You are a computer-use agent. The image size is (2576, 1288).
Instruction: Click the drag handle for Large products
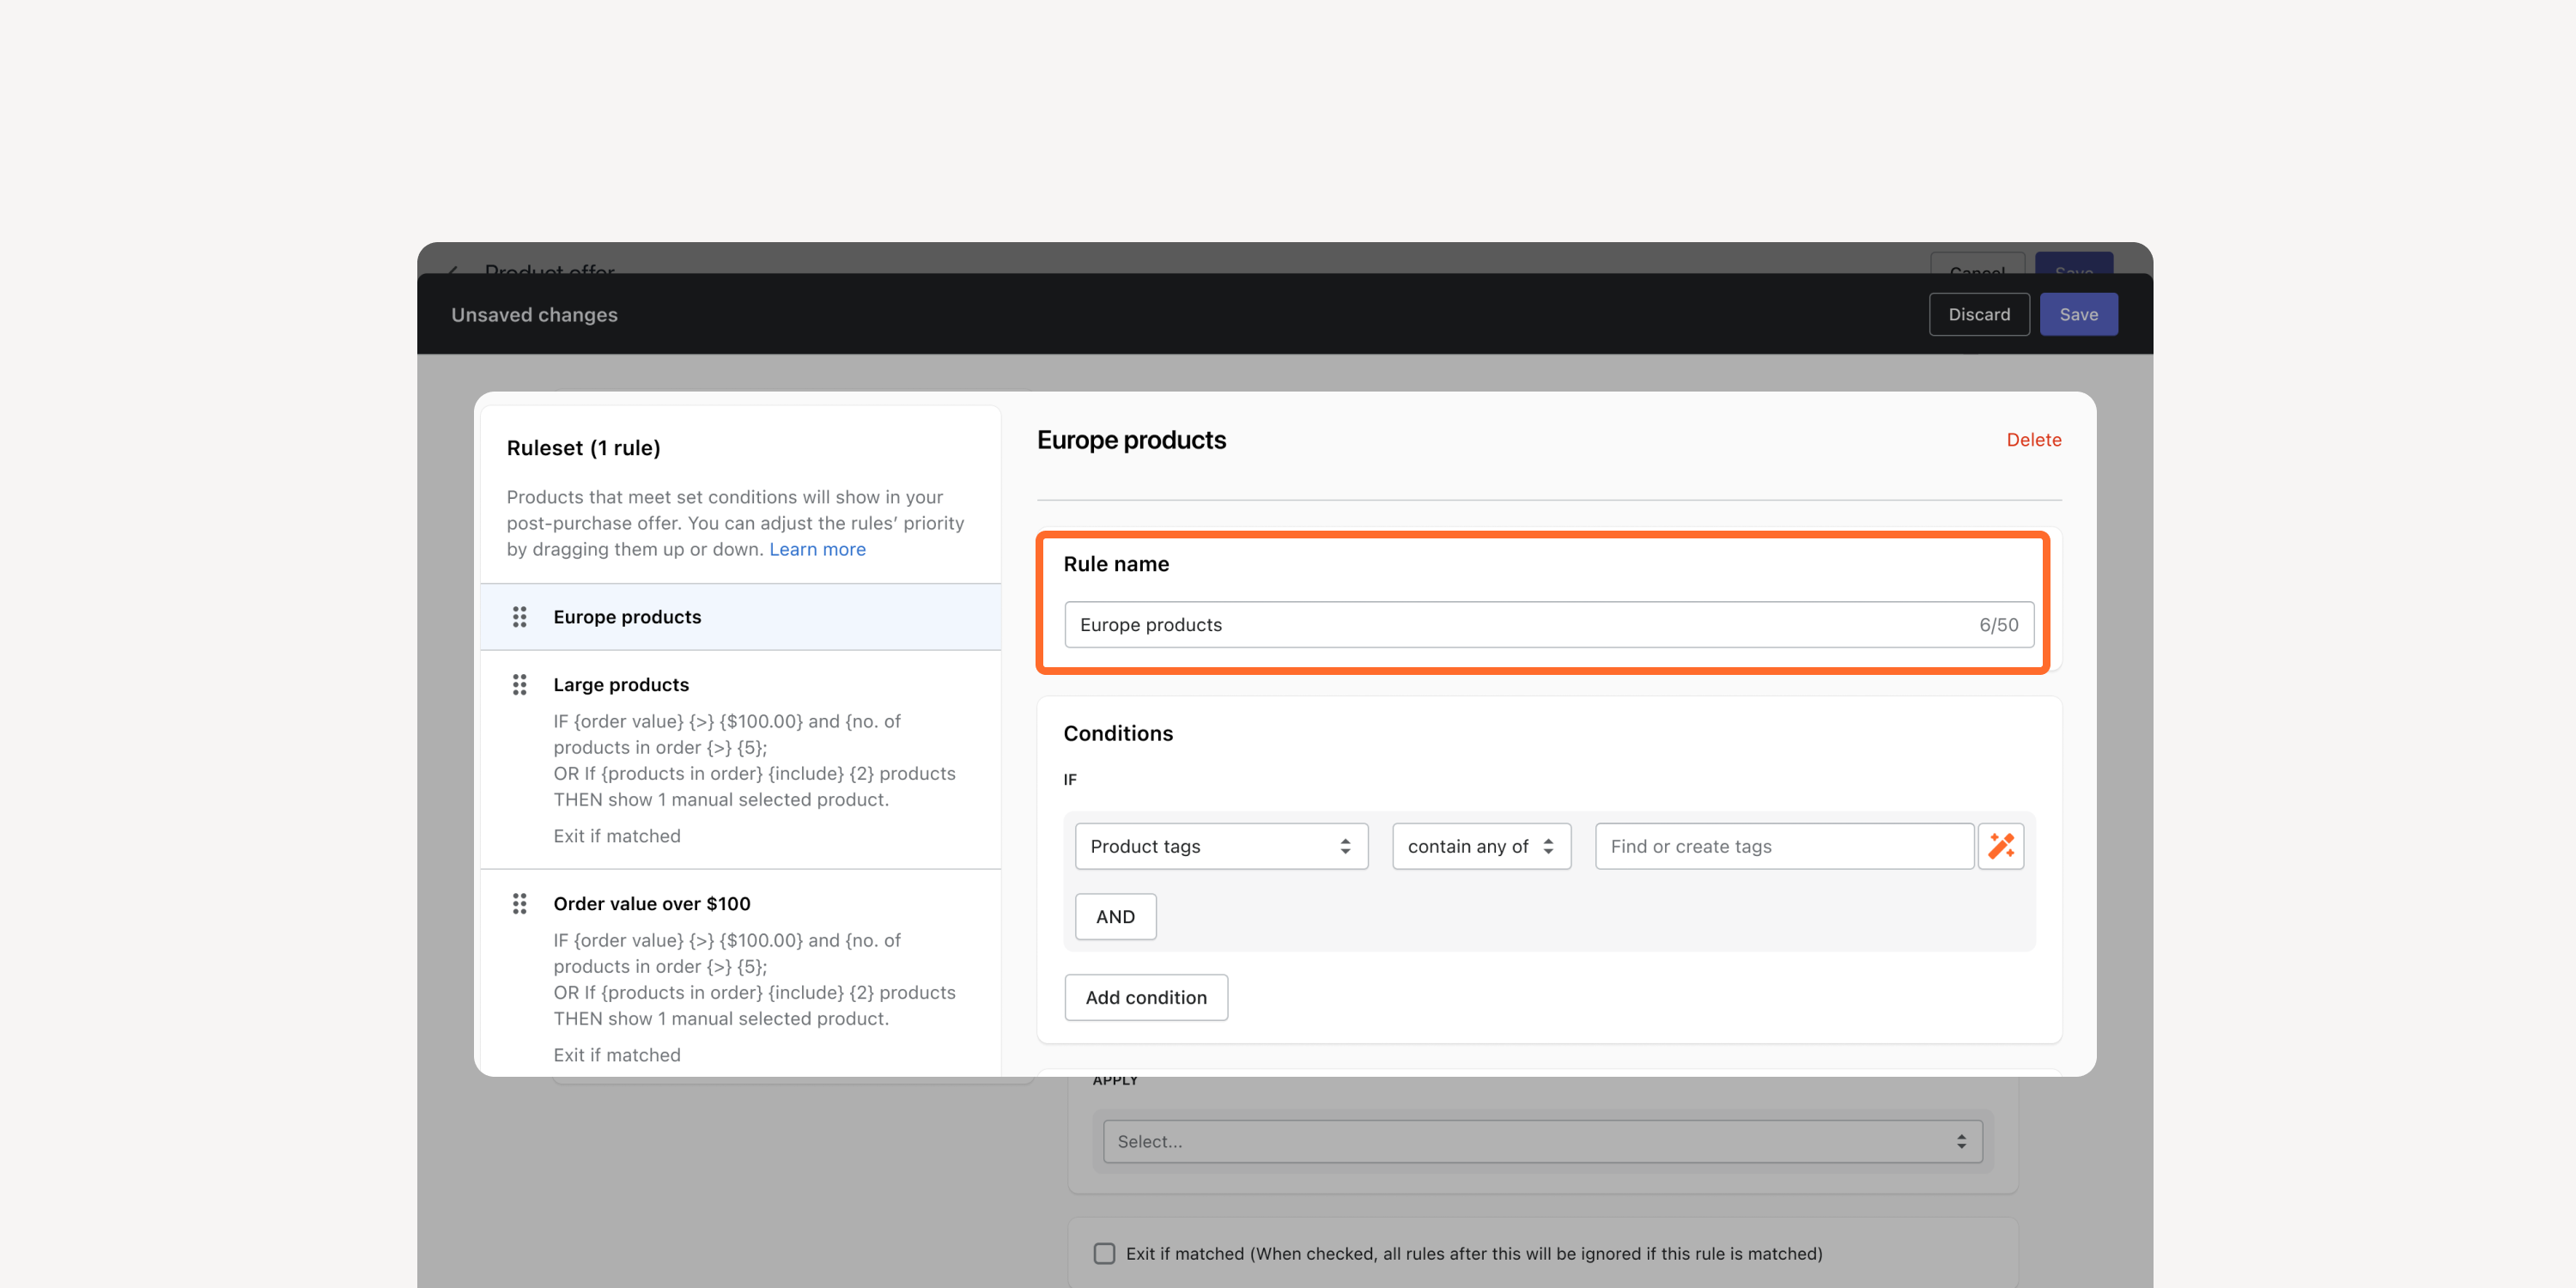click(x=519, y=685)
